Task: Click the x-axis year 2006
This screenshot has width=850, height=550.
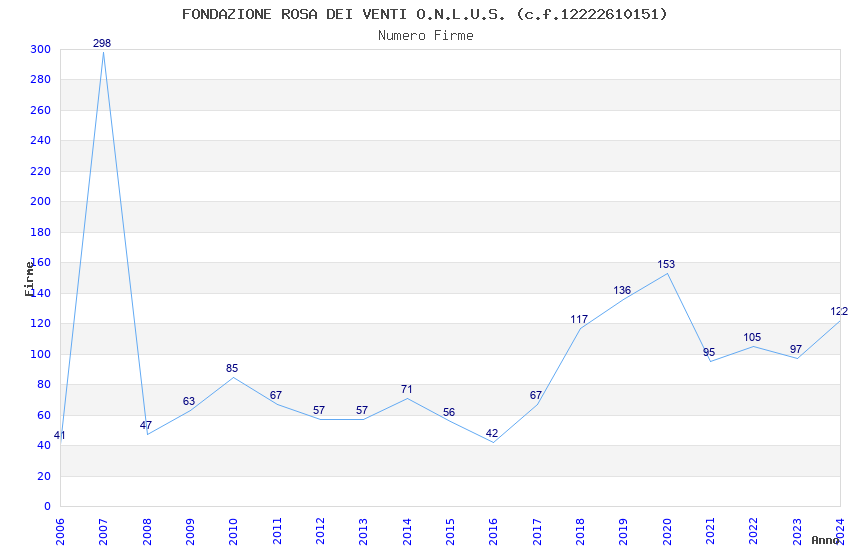Action: (x=60, y=531)
